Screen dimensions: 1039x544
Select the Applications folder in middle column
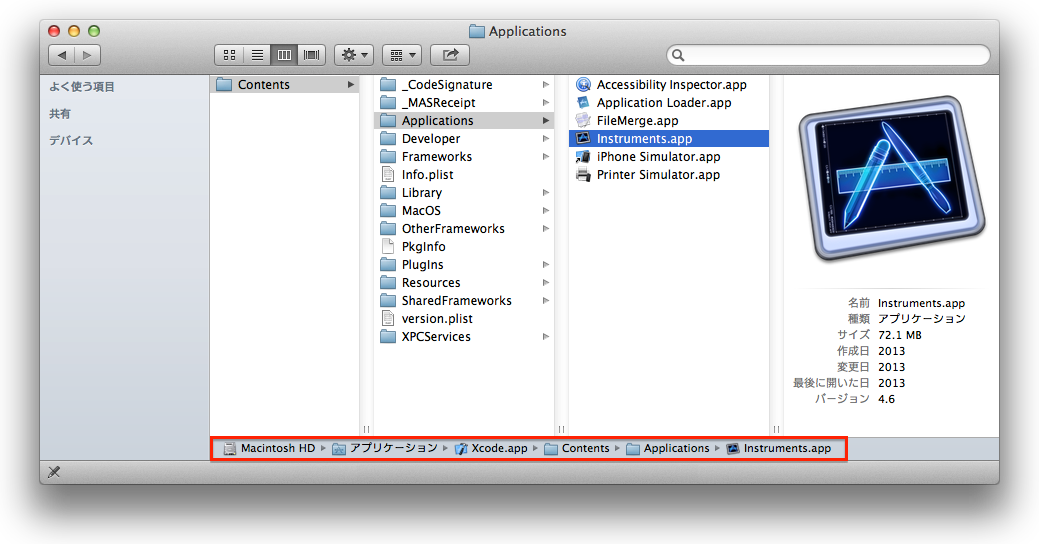coord(464,121)
